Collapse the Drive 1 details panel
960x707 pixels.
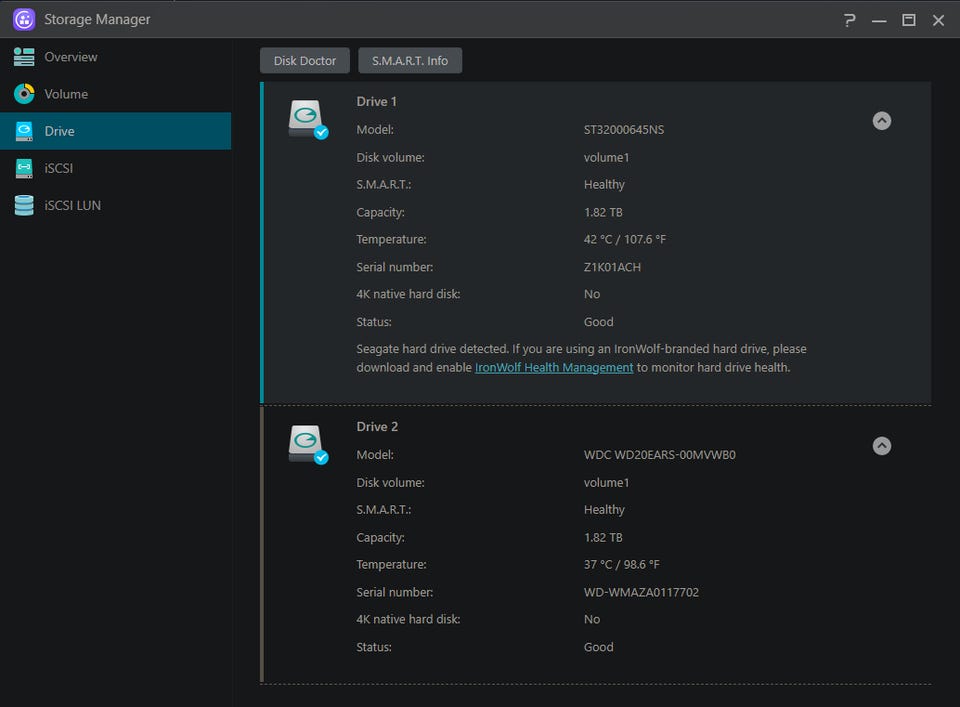pos(881,121)
